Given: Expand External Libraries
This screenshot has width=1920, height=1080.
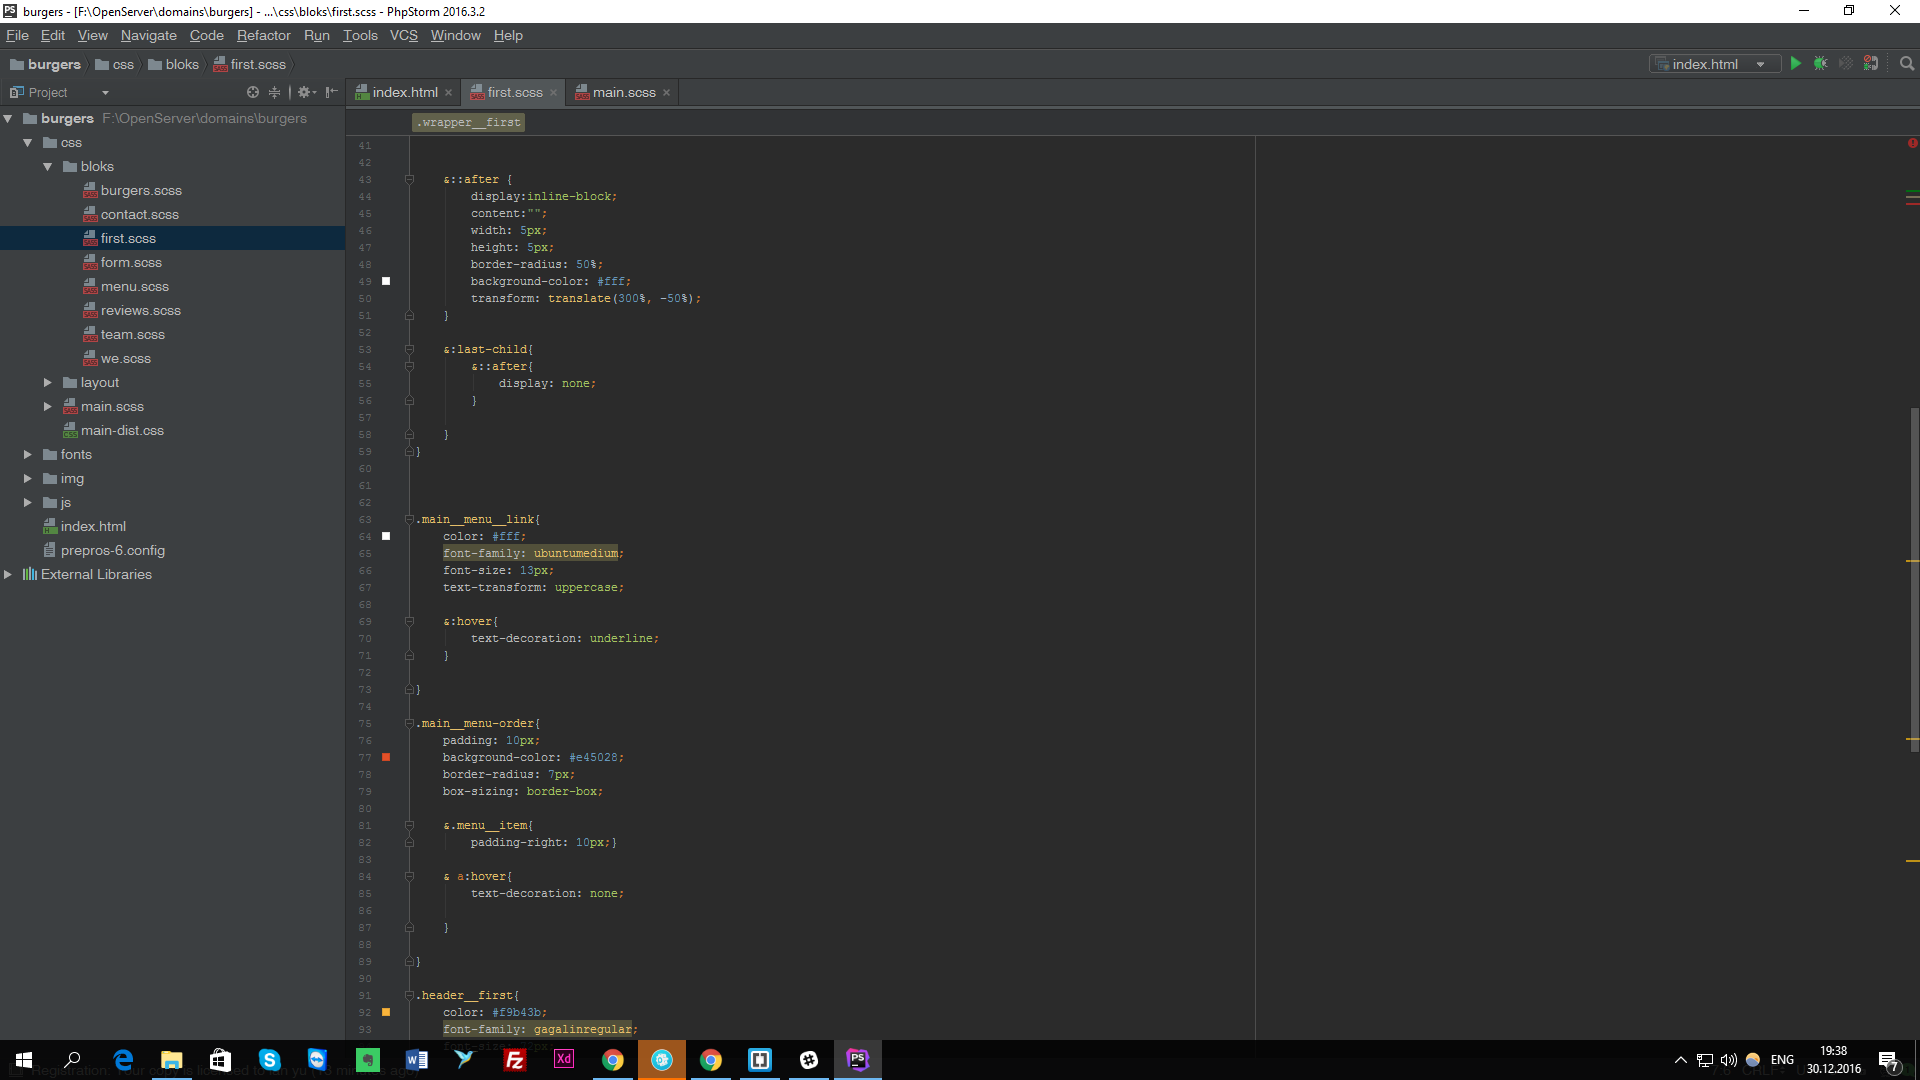Looking at the screenshot, I should click(x=8, y=574).
